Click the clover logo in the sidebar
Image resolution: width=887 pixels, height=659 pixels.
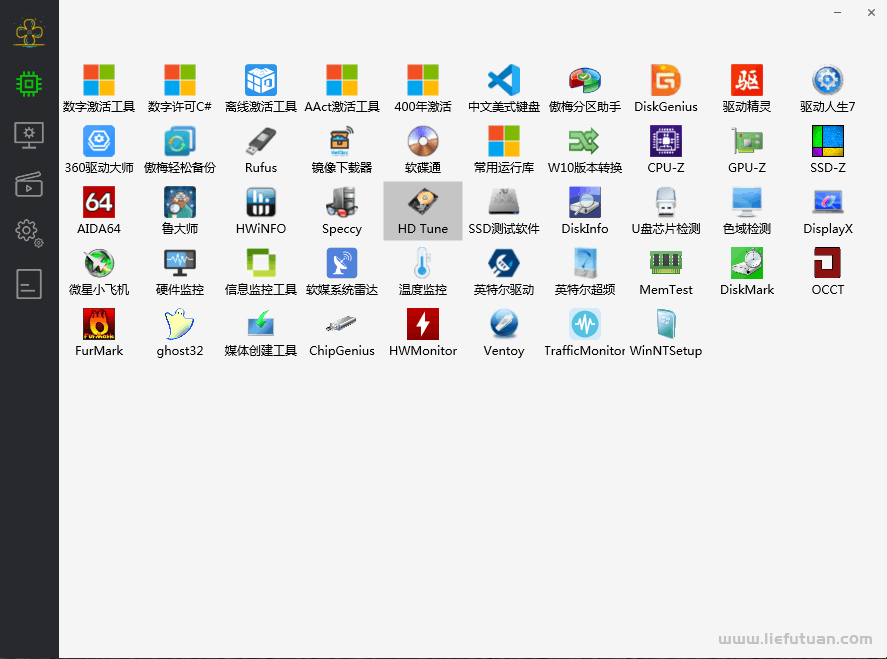29,32
